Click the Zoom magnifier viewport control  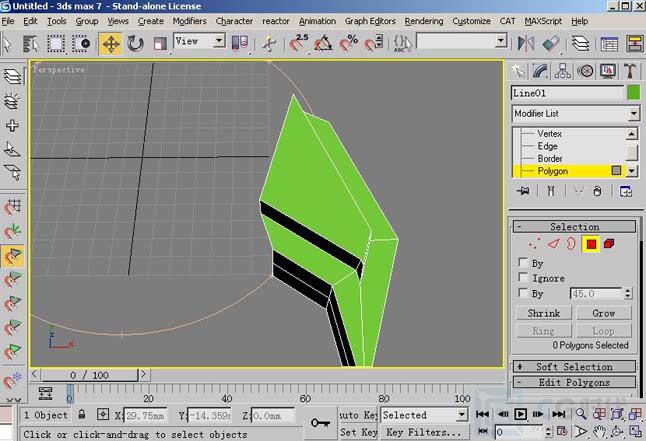tap(581, 414)
